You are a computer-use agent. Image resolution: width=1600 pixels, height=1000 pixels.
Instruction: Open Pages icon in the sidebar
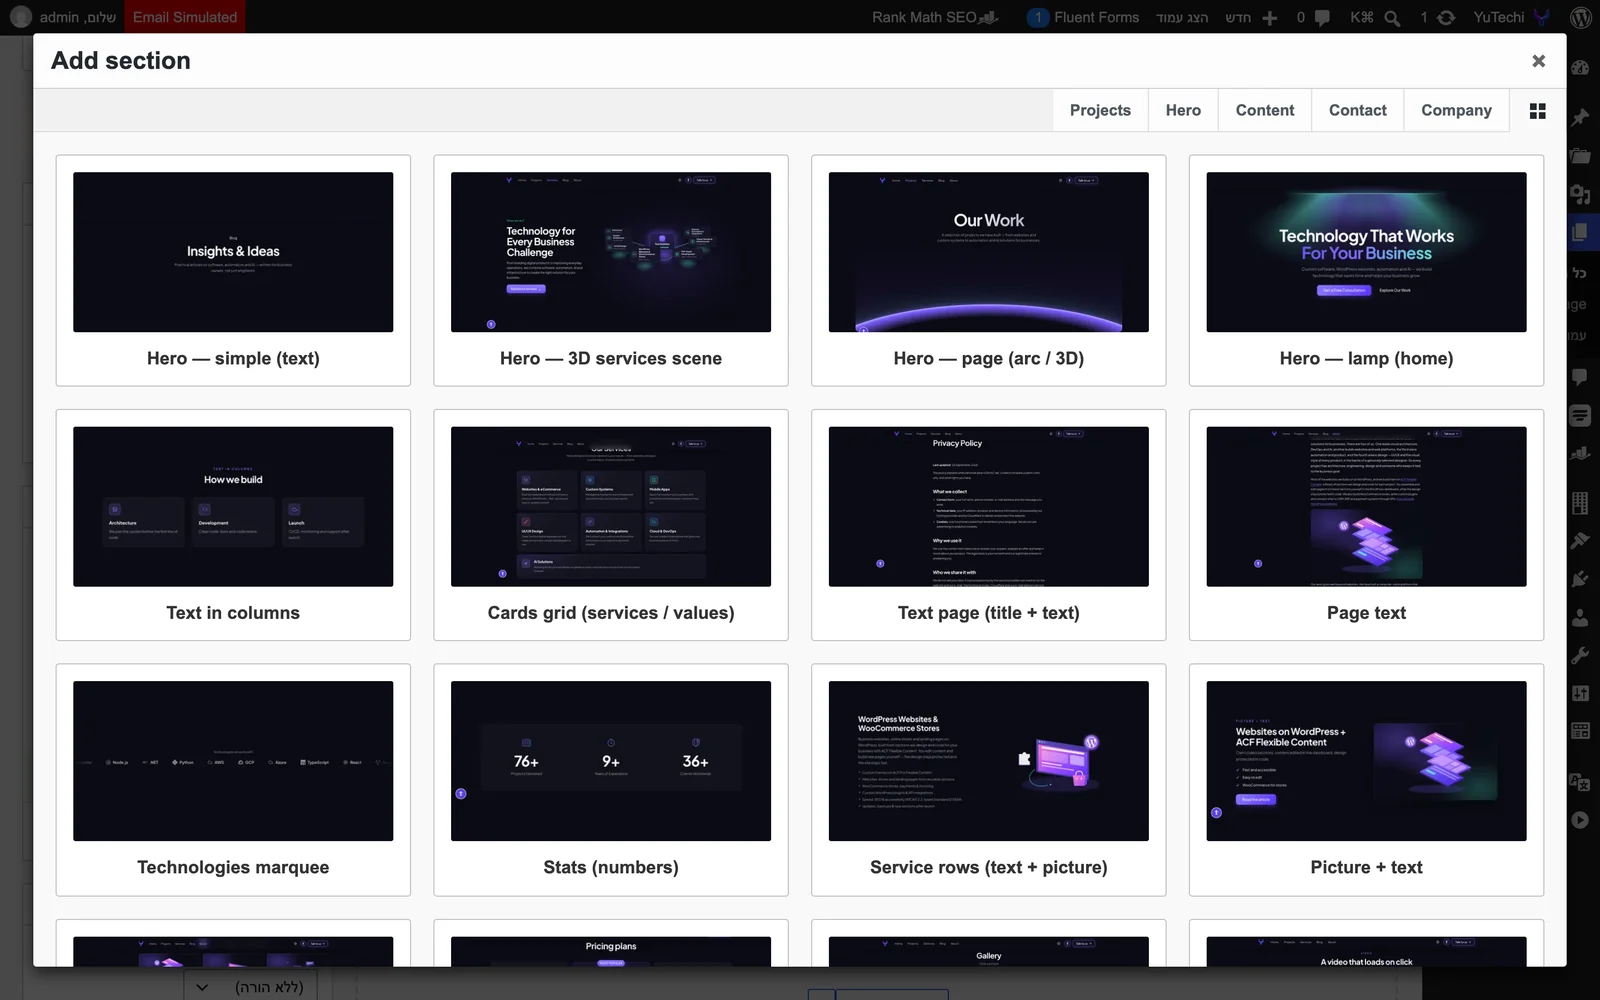click(x=1581, y=232)
